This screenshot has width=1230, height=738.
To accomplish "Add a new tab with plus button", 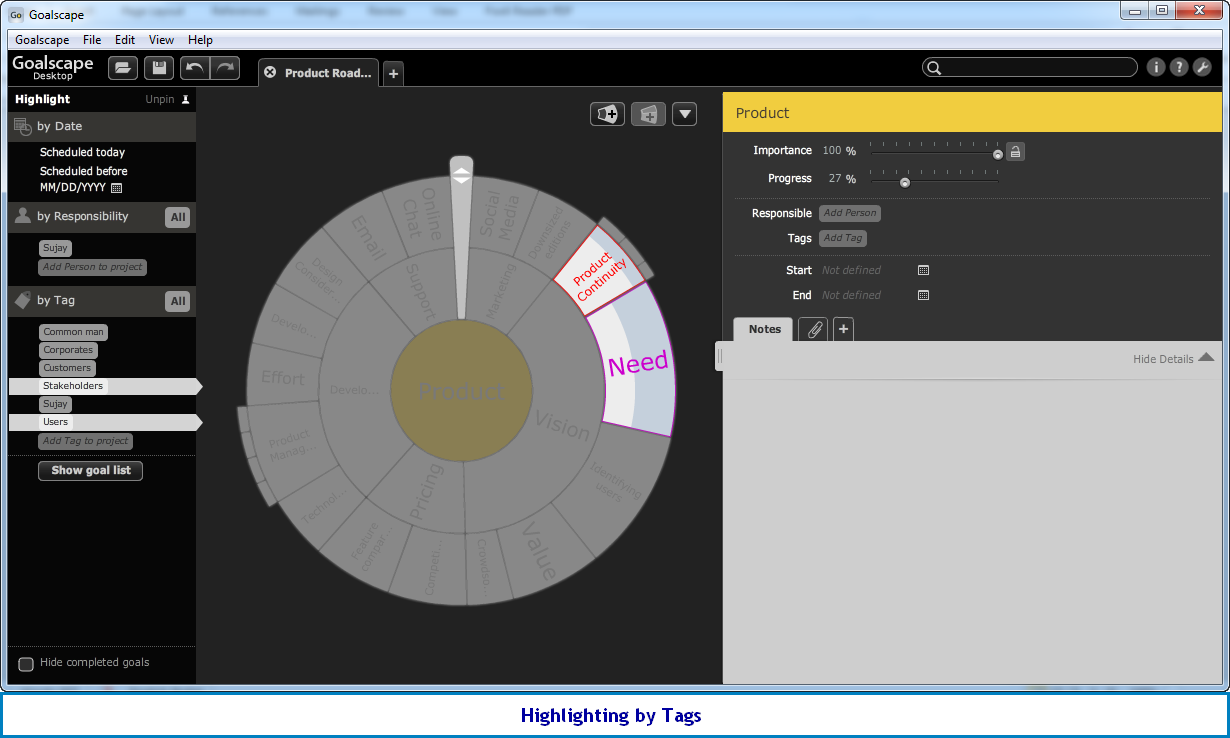I will [x=394, y=74].
